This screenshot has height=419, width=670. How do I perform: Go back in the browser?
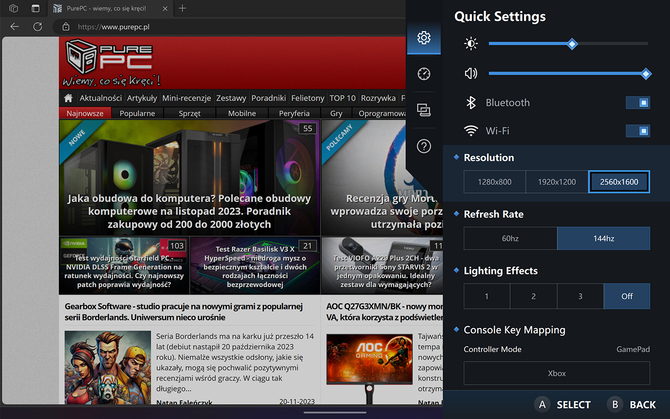15,27
